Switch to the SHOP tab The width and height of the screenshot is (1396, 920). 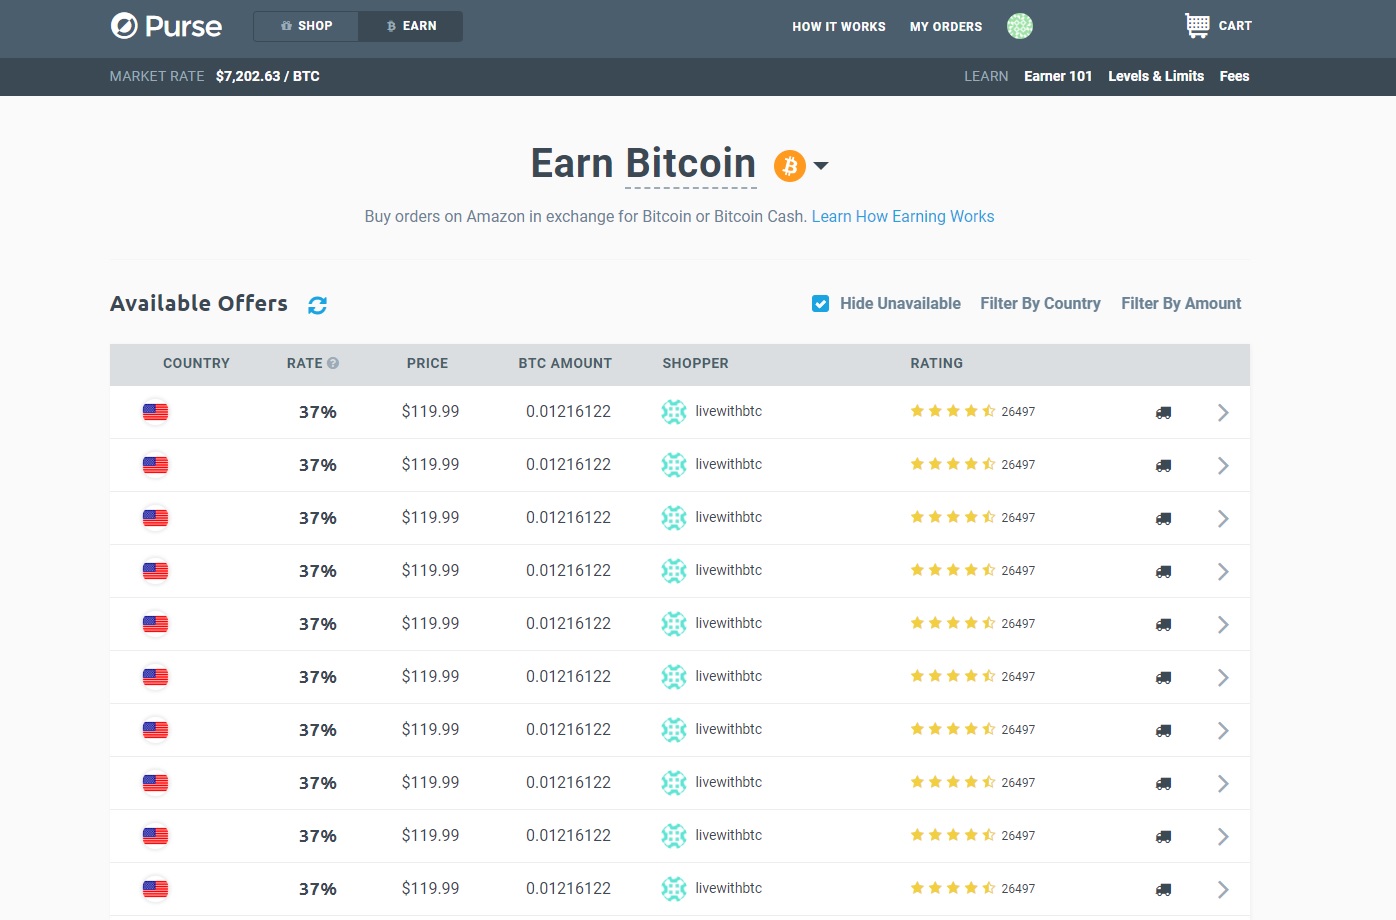click(306, 26)
